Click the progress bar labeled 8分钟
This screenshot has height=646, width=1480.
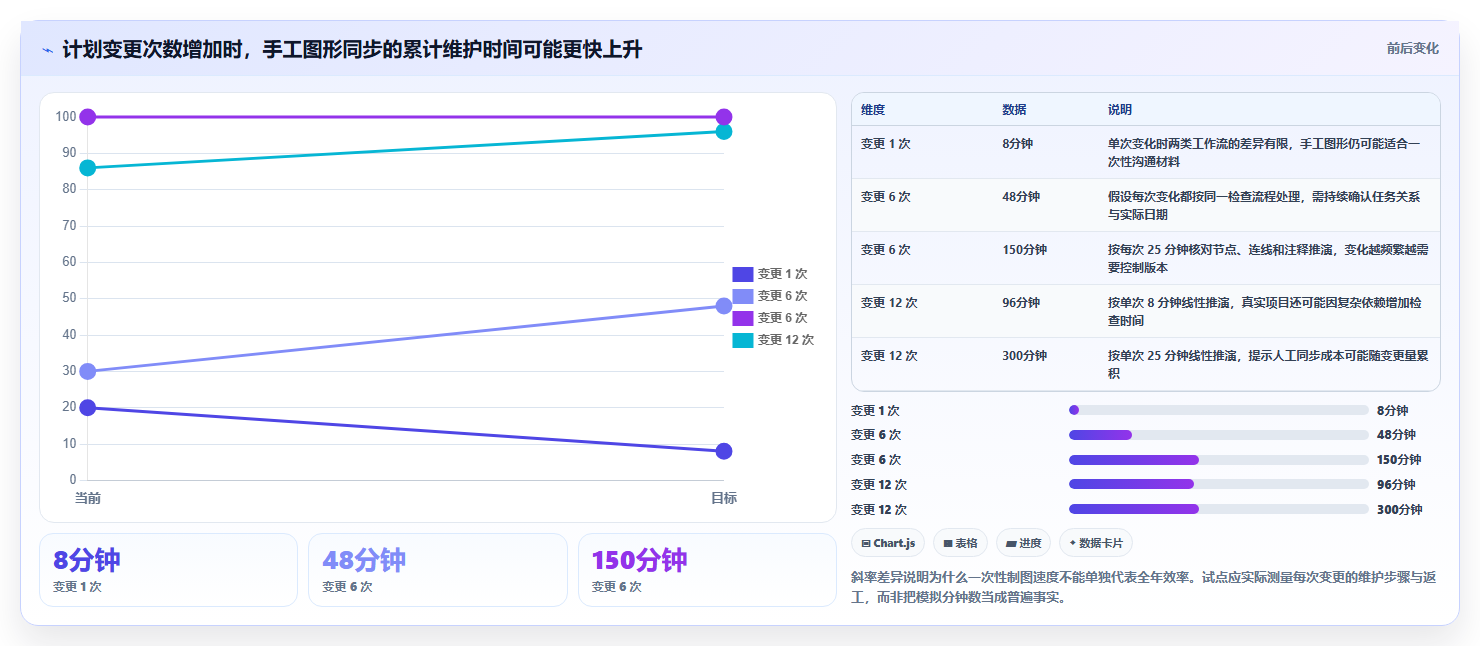1219,410
